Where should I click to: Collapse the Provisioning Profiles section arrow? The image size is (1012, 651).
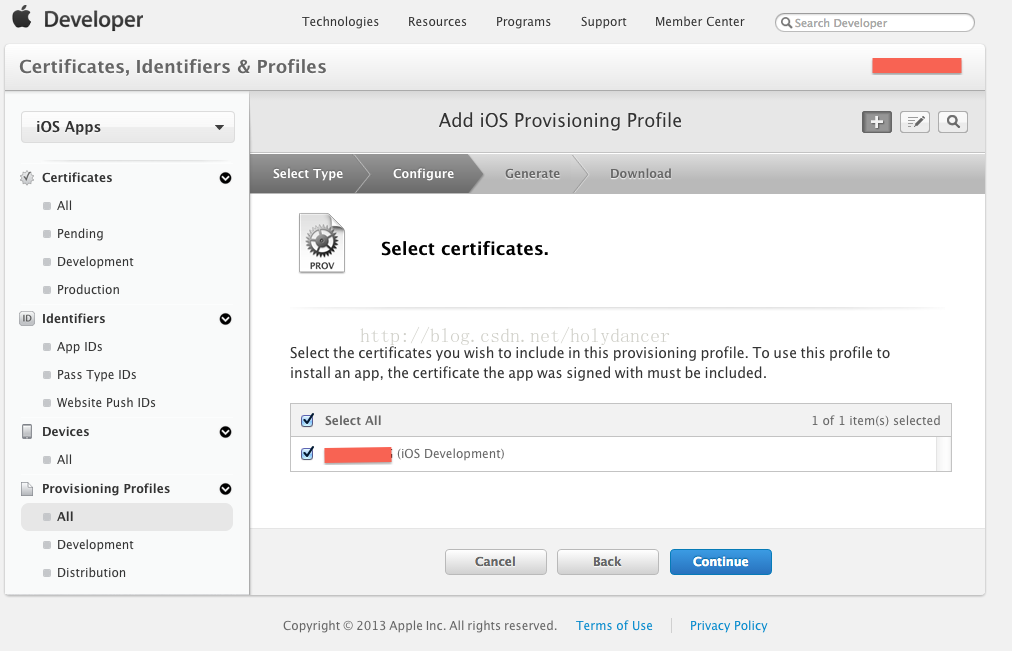(x=225, y=489)
